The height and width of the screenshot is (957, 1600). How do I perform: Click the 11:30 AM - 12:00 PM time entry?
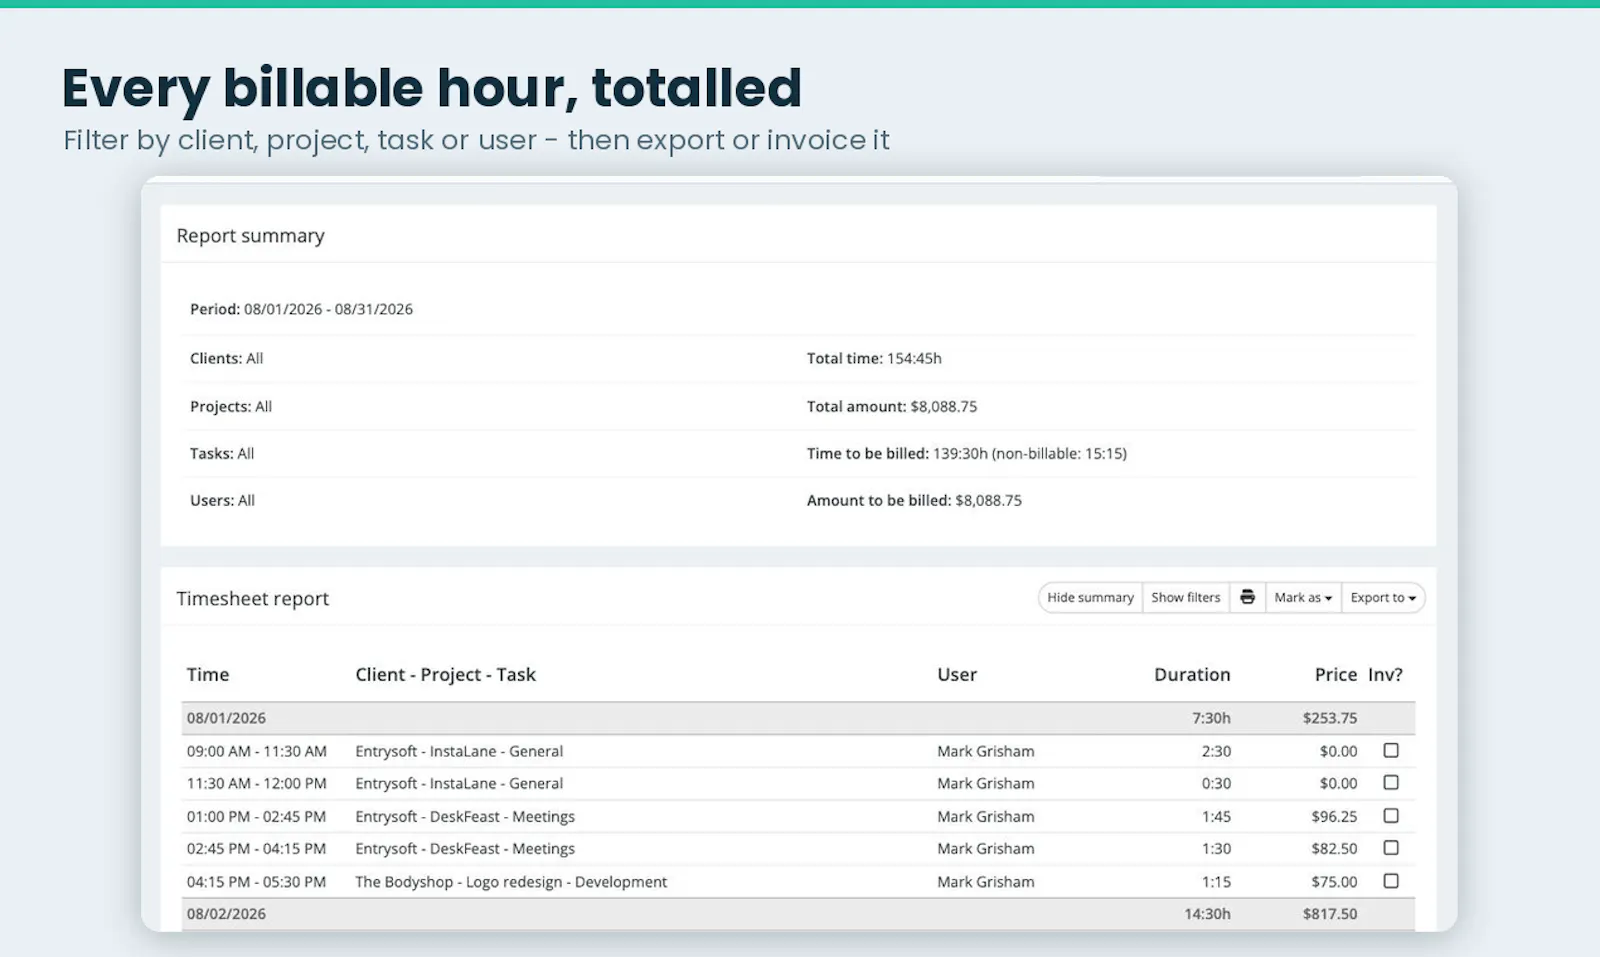pos(256,783)
